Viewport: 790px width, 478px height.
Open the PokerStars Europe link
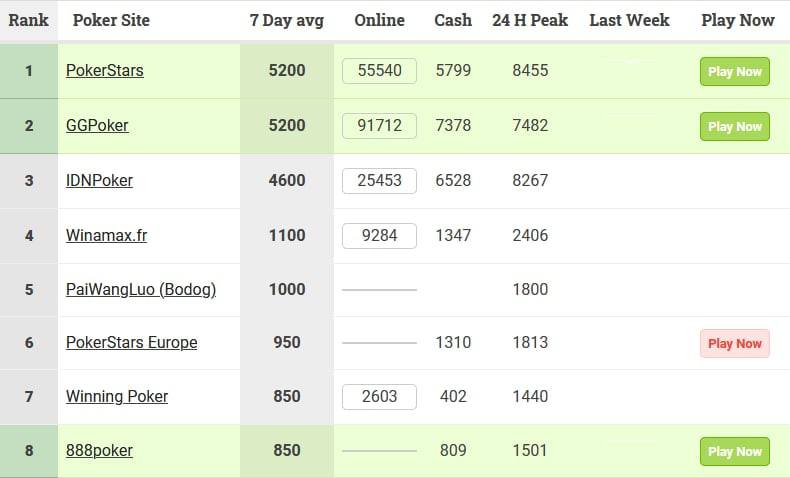point(131,343)
